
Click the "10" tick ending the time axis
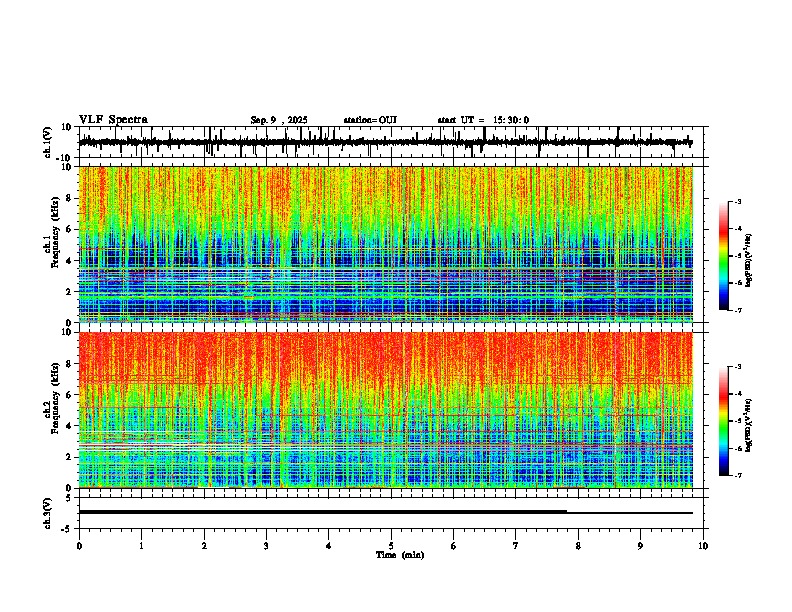[703, 546]
